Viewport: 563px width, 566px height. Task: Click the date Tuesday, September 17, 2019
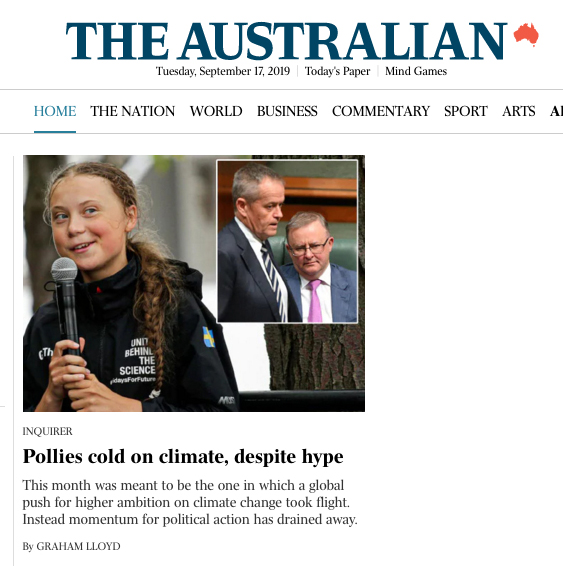223,71
